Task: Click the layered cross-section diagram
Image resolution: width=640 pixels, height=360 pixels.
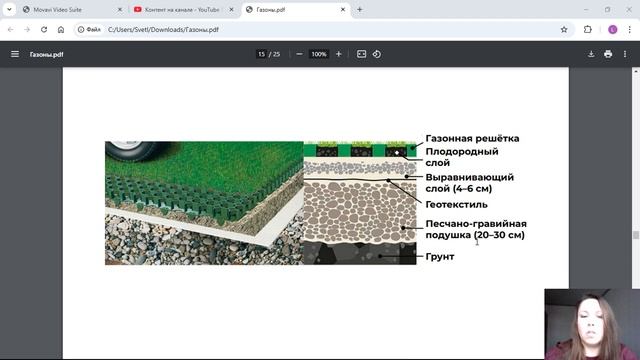Action: 360,203
